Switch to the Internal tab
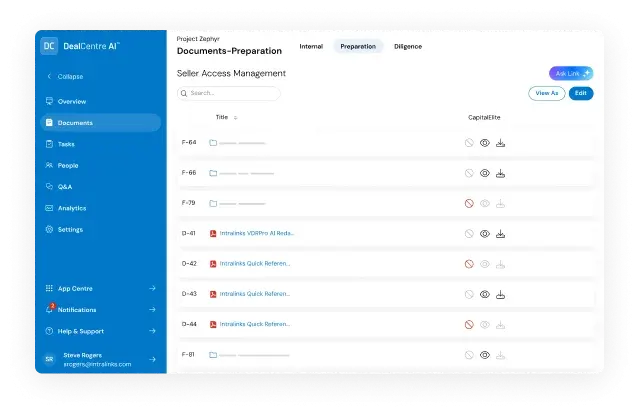Viewport: 639px width, 414px height. pos(311,46)
